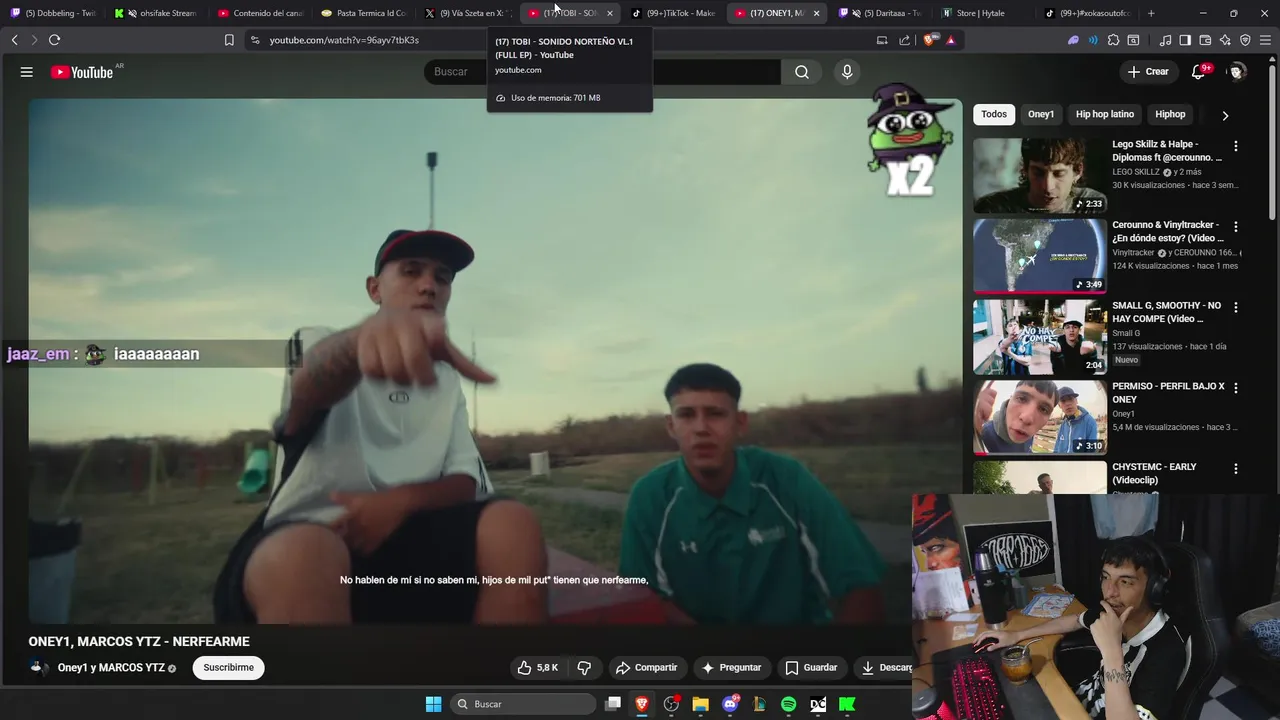The image size is (1280, 720).
Task: Open Discord from the taskbar
Action: (x=730, y=704)
